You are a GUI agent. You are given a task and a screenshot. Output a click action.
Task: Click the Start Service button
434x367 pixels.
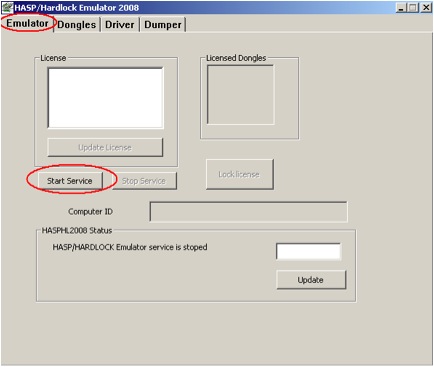pos(70,181)
